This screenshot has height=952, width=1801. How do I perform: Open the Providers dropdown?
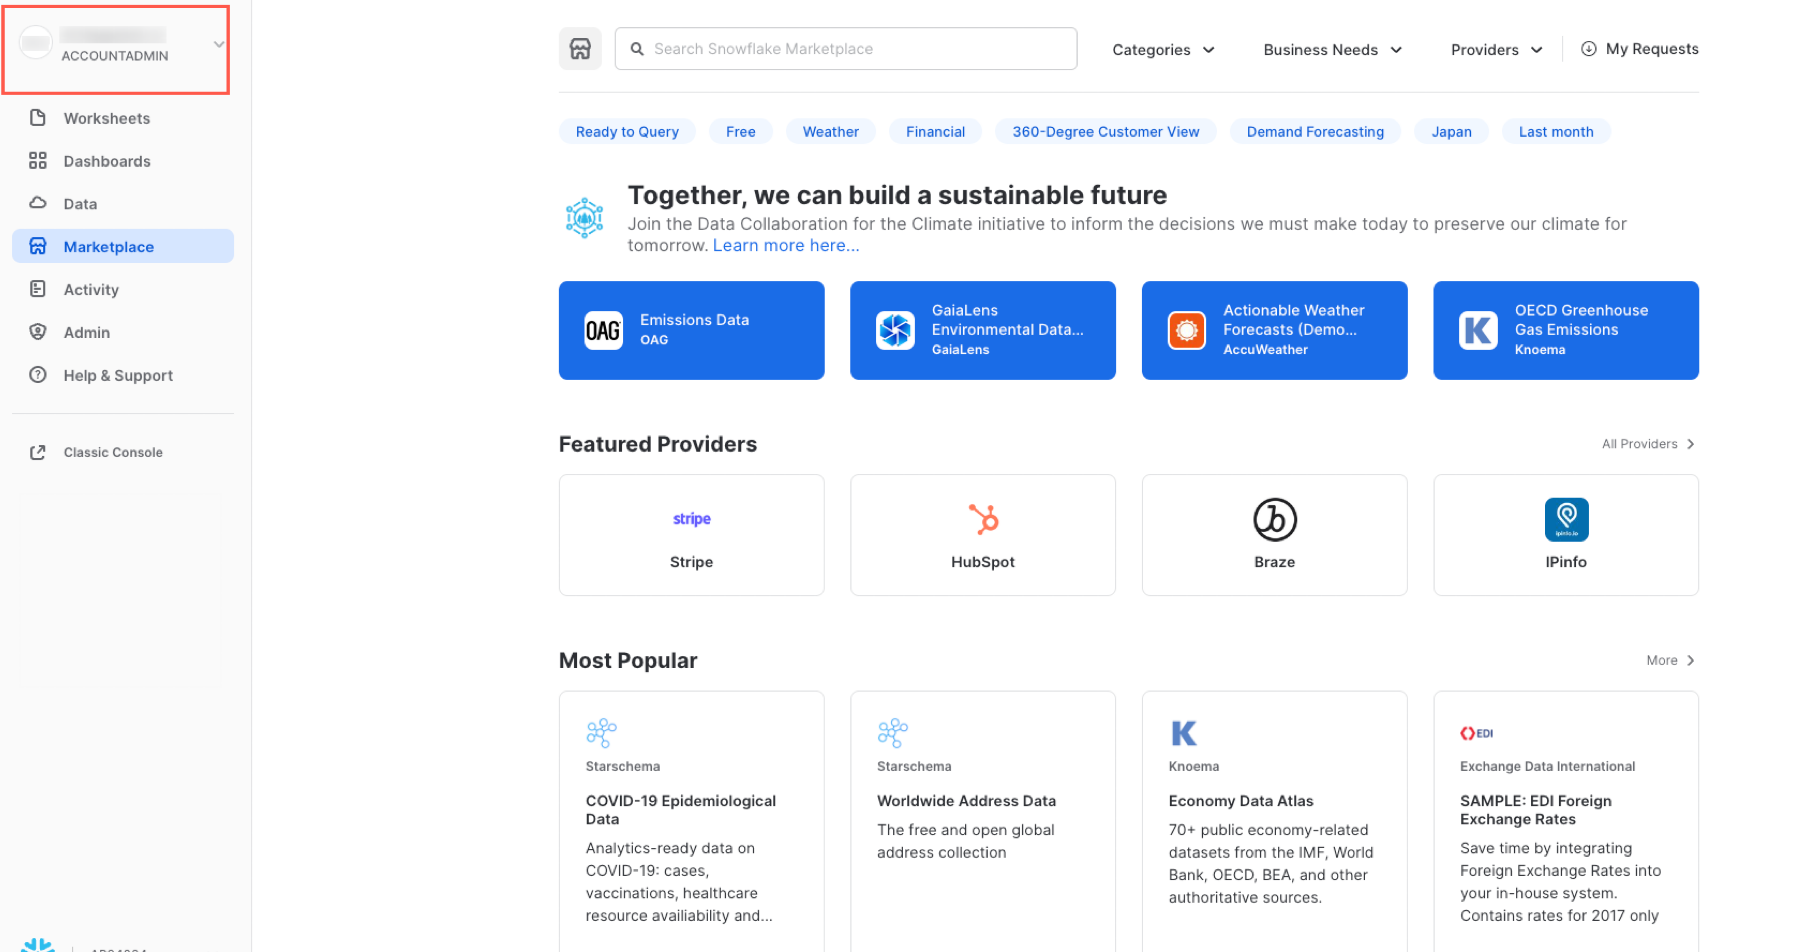pos(1495,49)
